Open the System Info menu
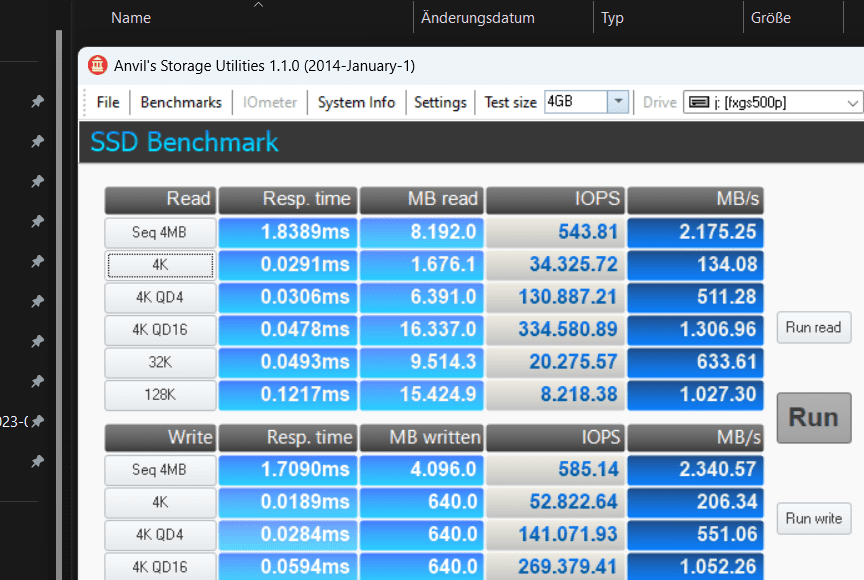 point(357,102)
